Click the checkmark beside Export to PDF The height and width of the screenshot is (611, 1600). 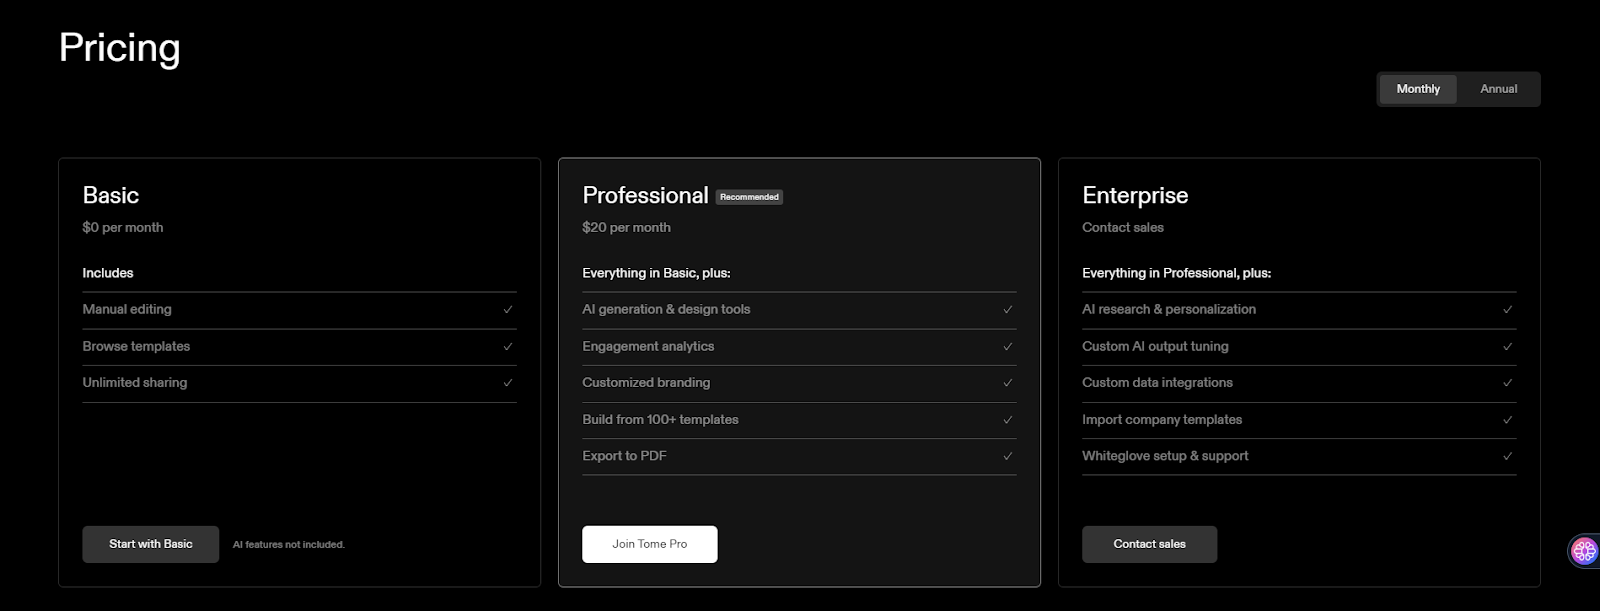pos(1008,456)
